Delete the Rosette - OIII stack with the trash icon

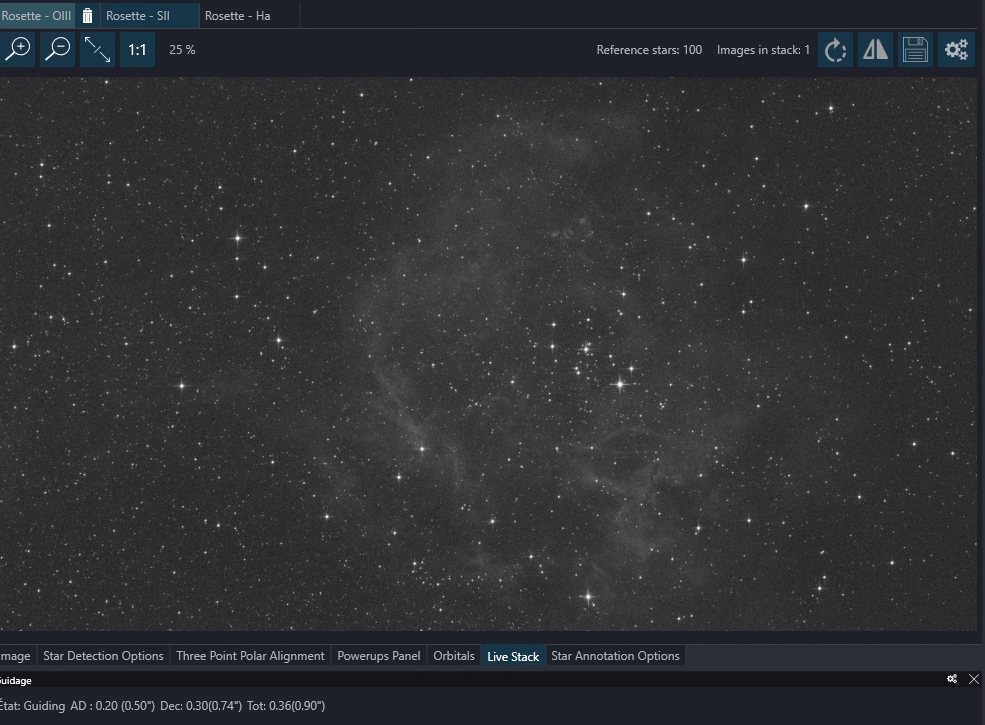point(87,16)
